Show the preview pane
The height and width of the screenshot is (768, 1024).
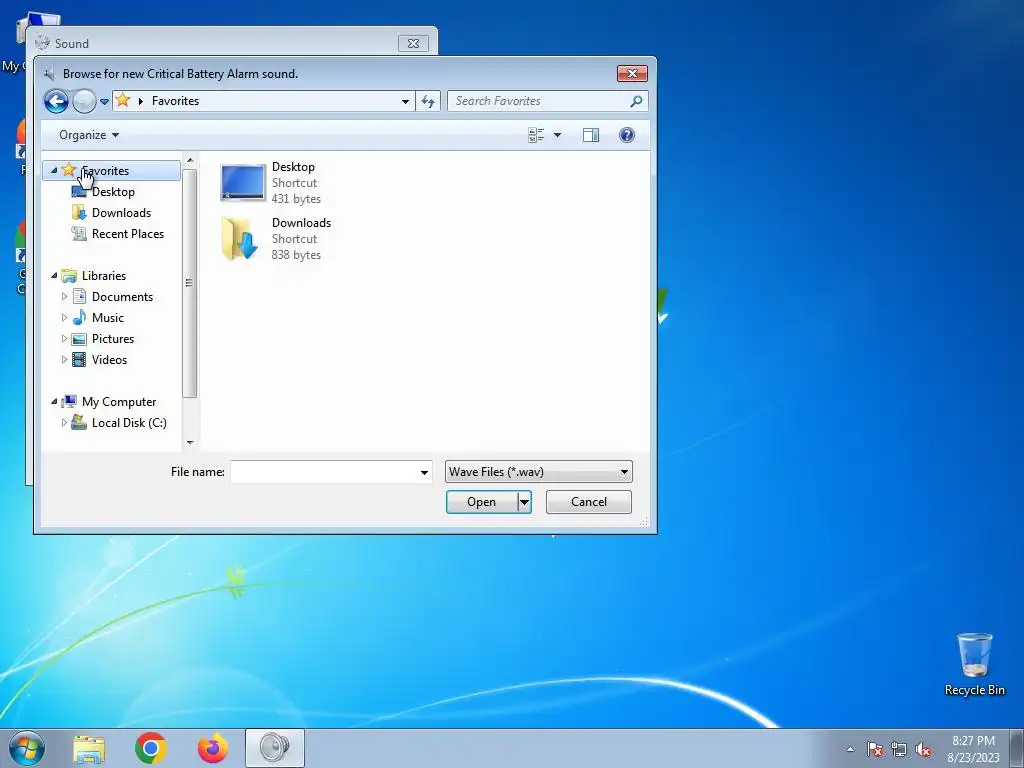pyautogui.click(x=591, y=135)
